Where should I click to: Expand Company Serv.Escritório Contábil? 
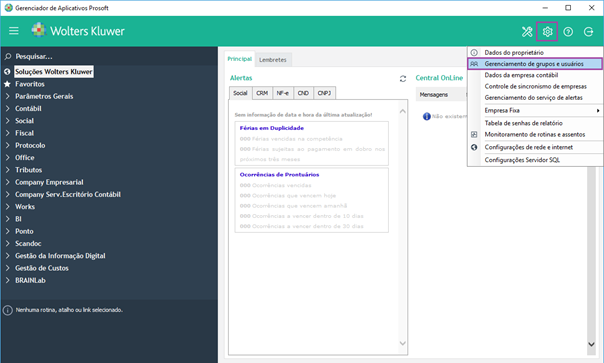[x=7, y=195]
